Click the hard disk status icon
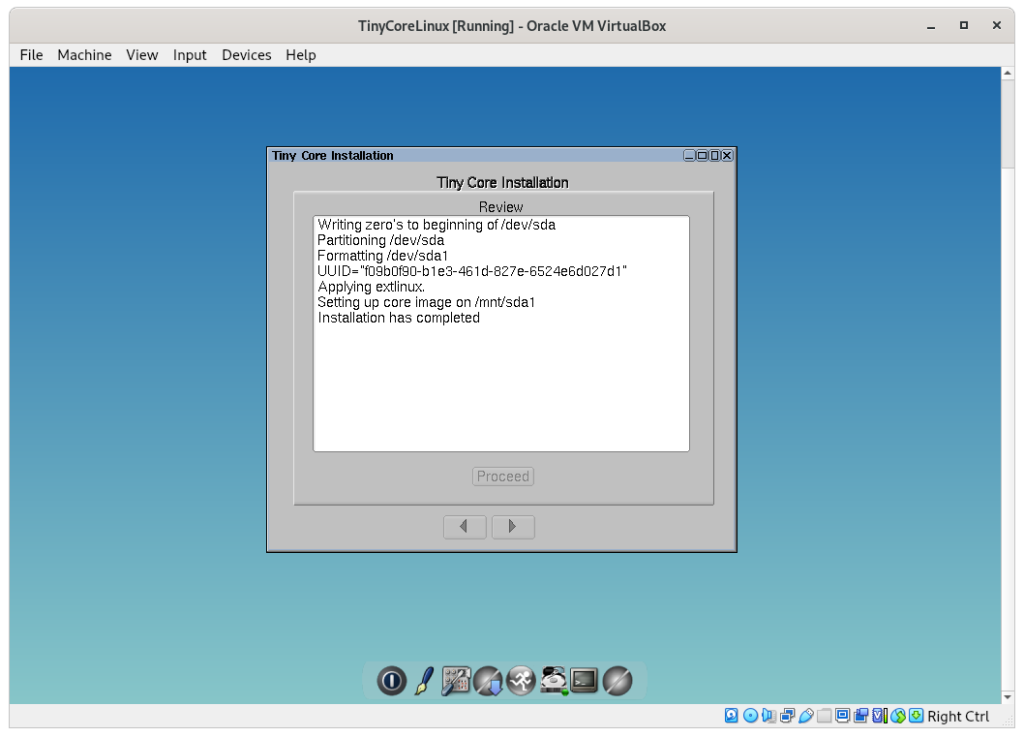 [730, 716]
